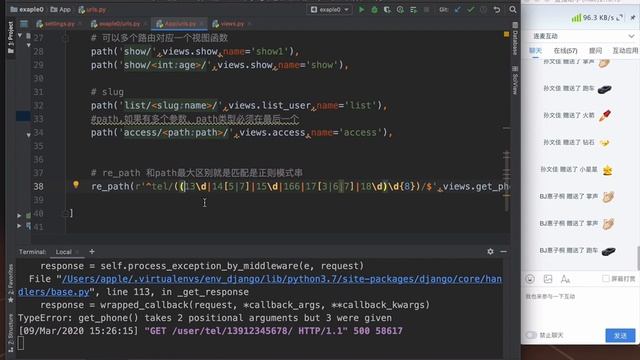Image resolution: width=640 pixels, height=360 pixels.
Task: Click the bookmark marker beside line 33
Action: pos(23,116)
